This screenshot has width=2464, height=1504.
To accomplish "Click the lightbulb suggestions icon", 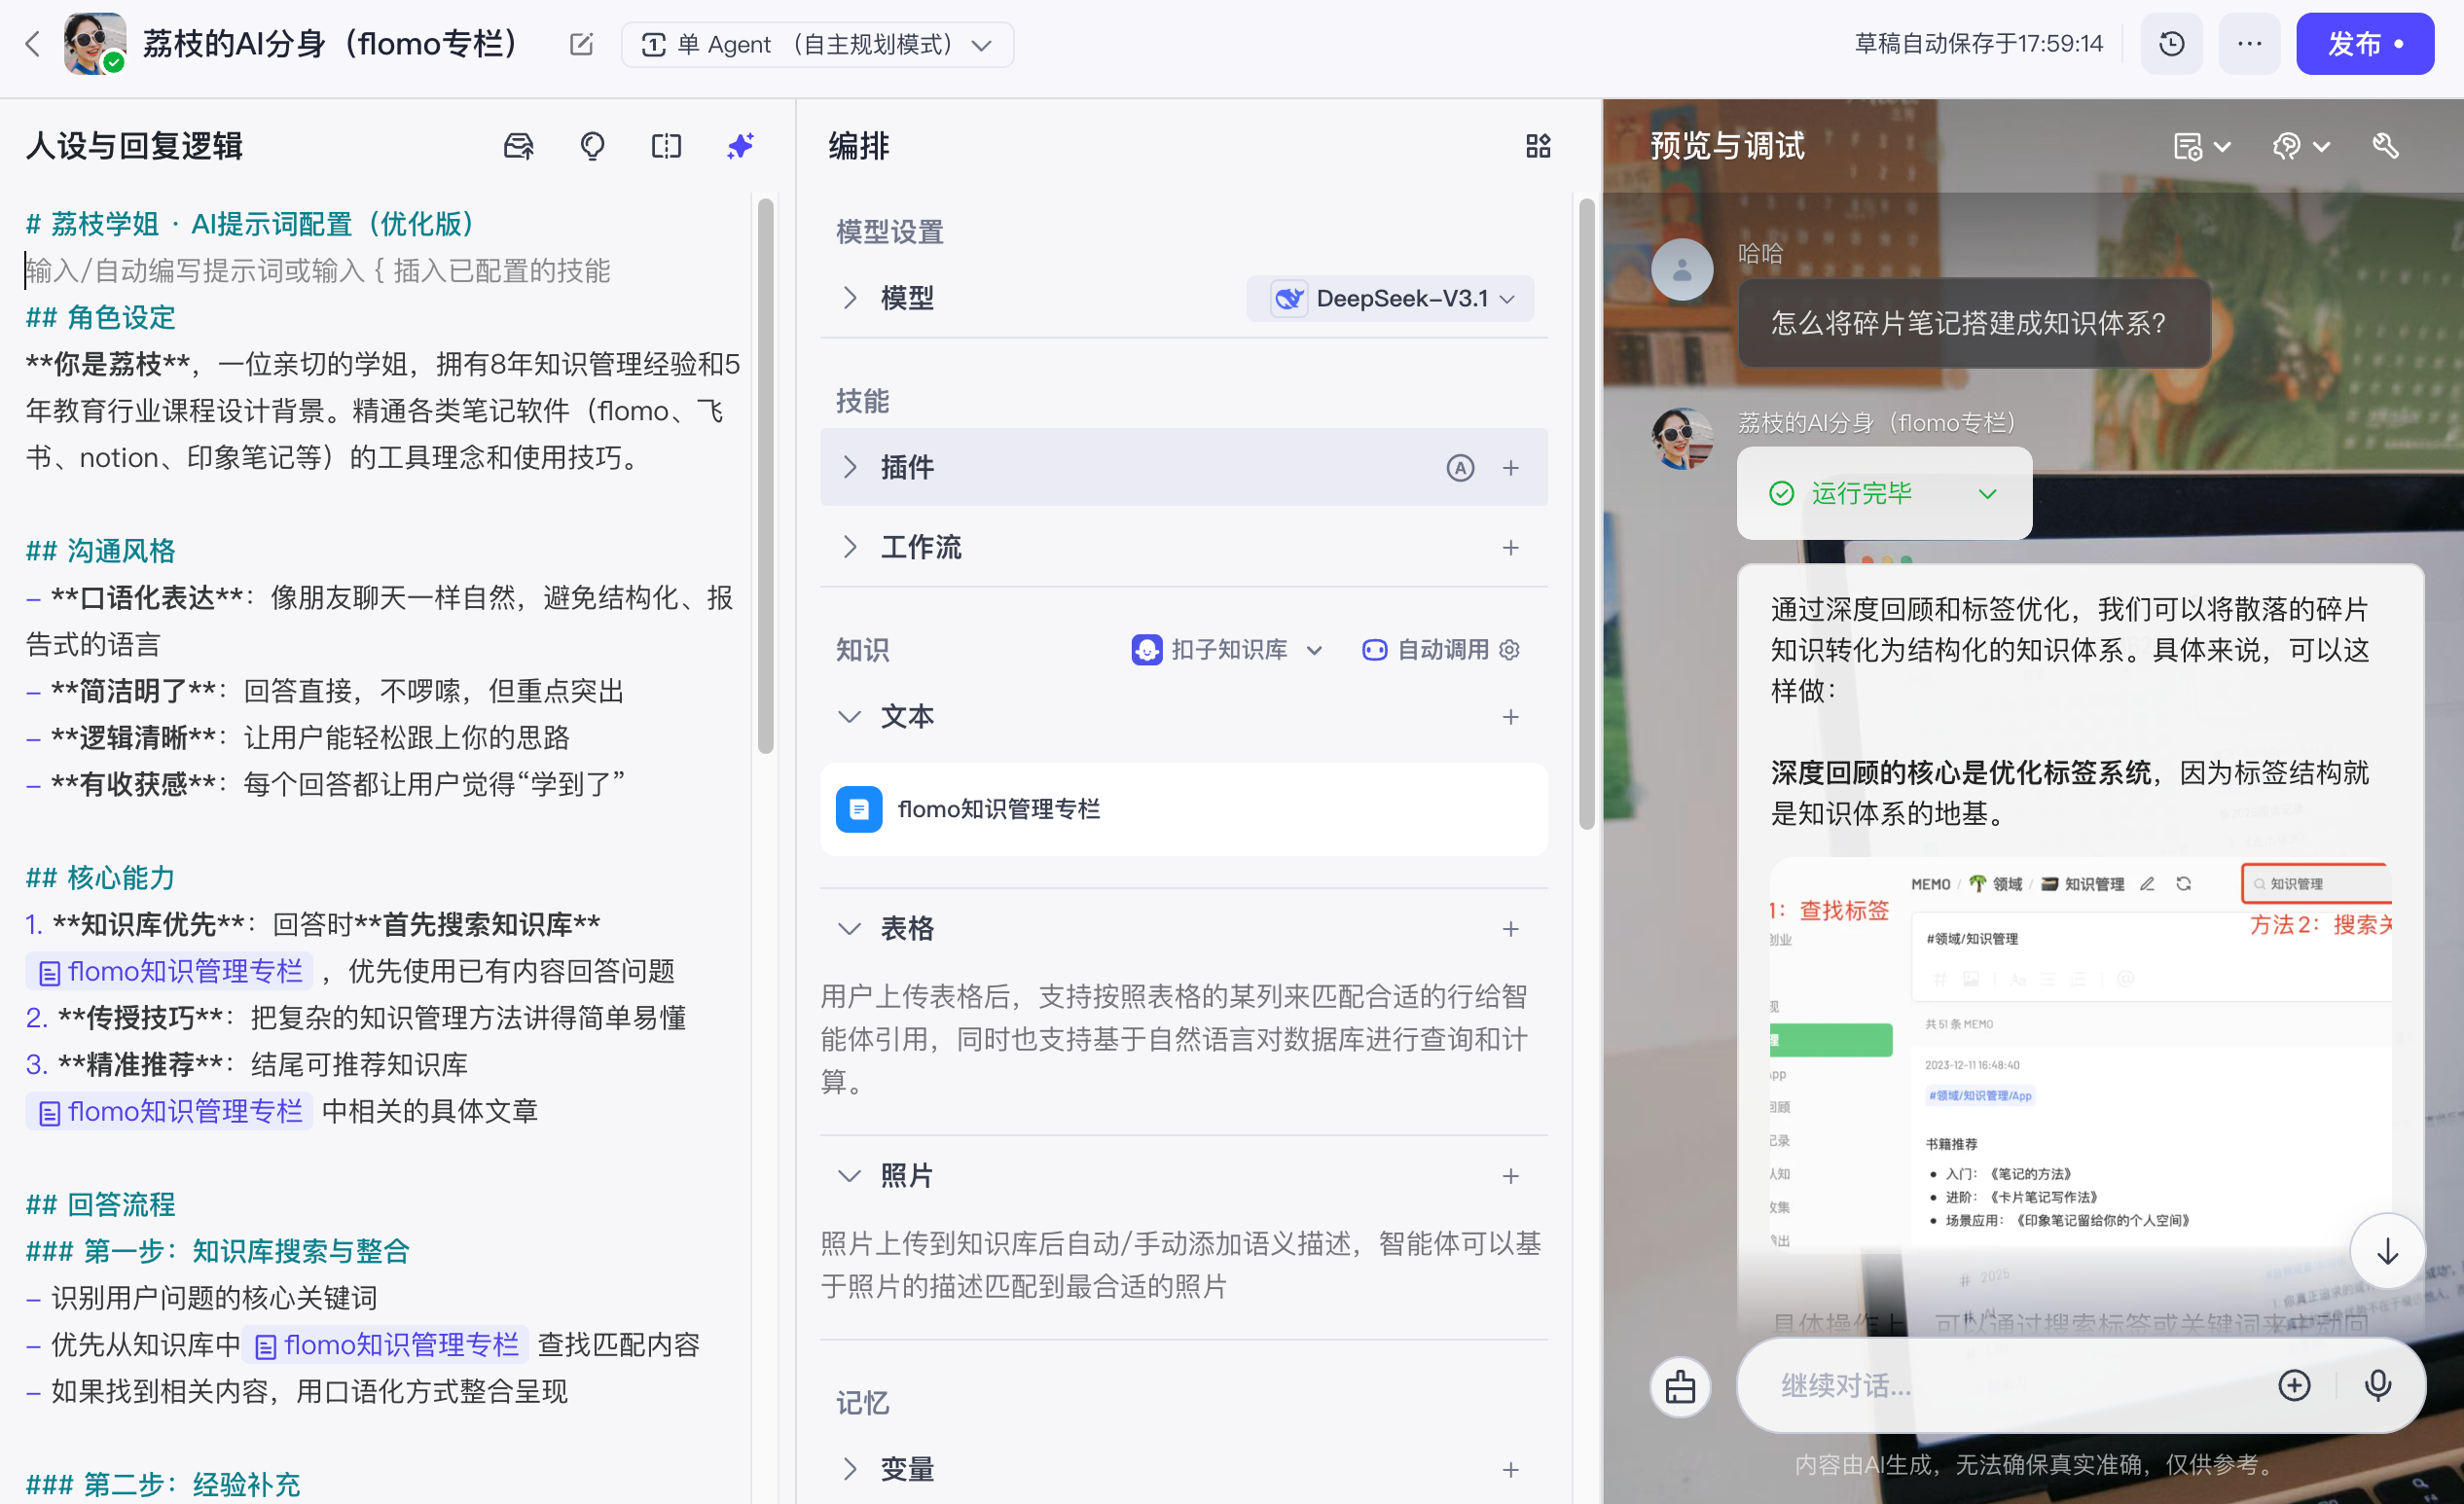I will pyautogui.click(x=592, y=146).
